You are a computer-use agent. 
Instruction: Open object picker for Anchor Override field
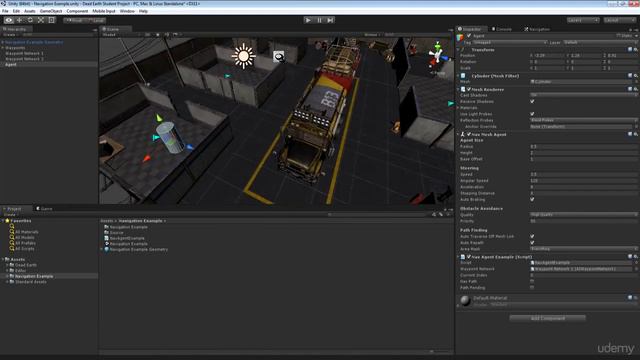[636, 127]
